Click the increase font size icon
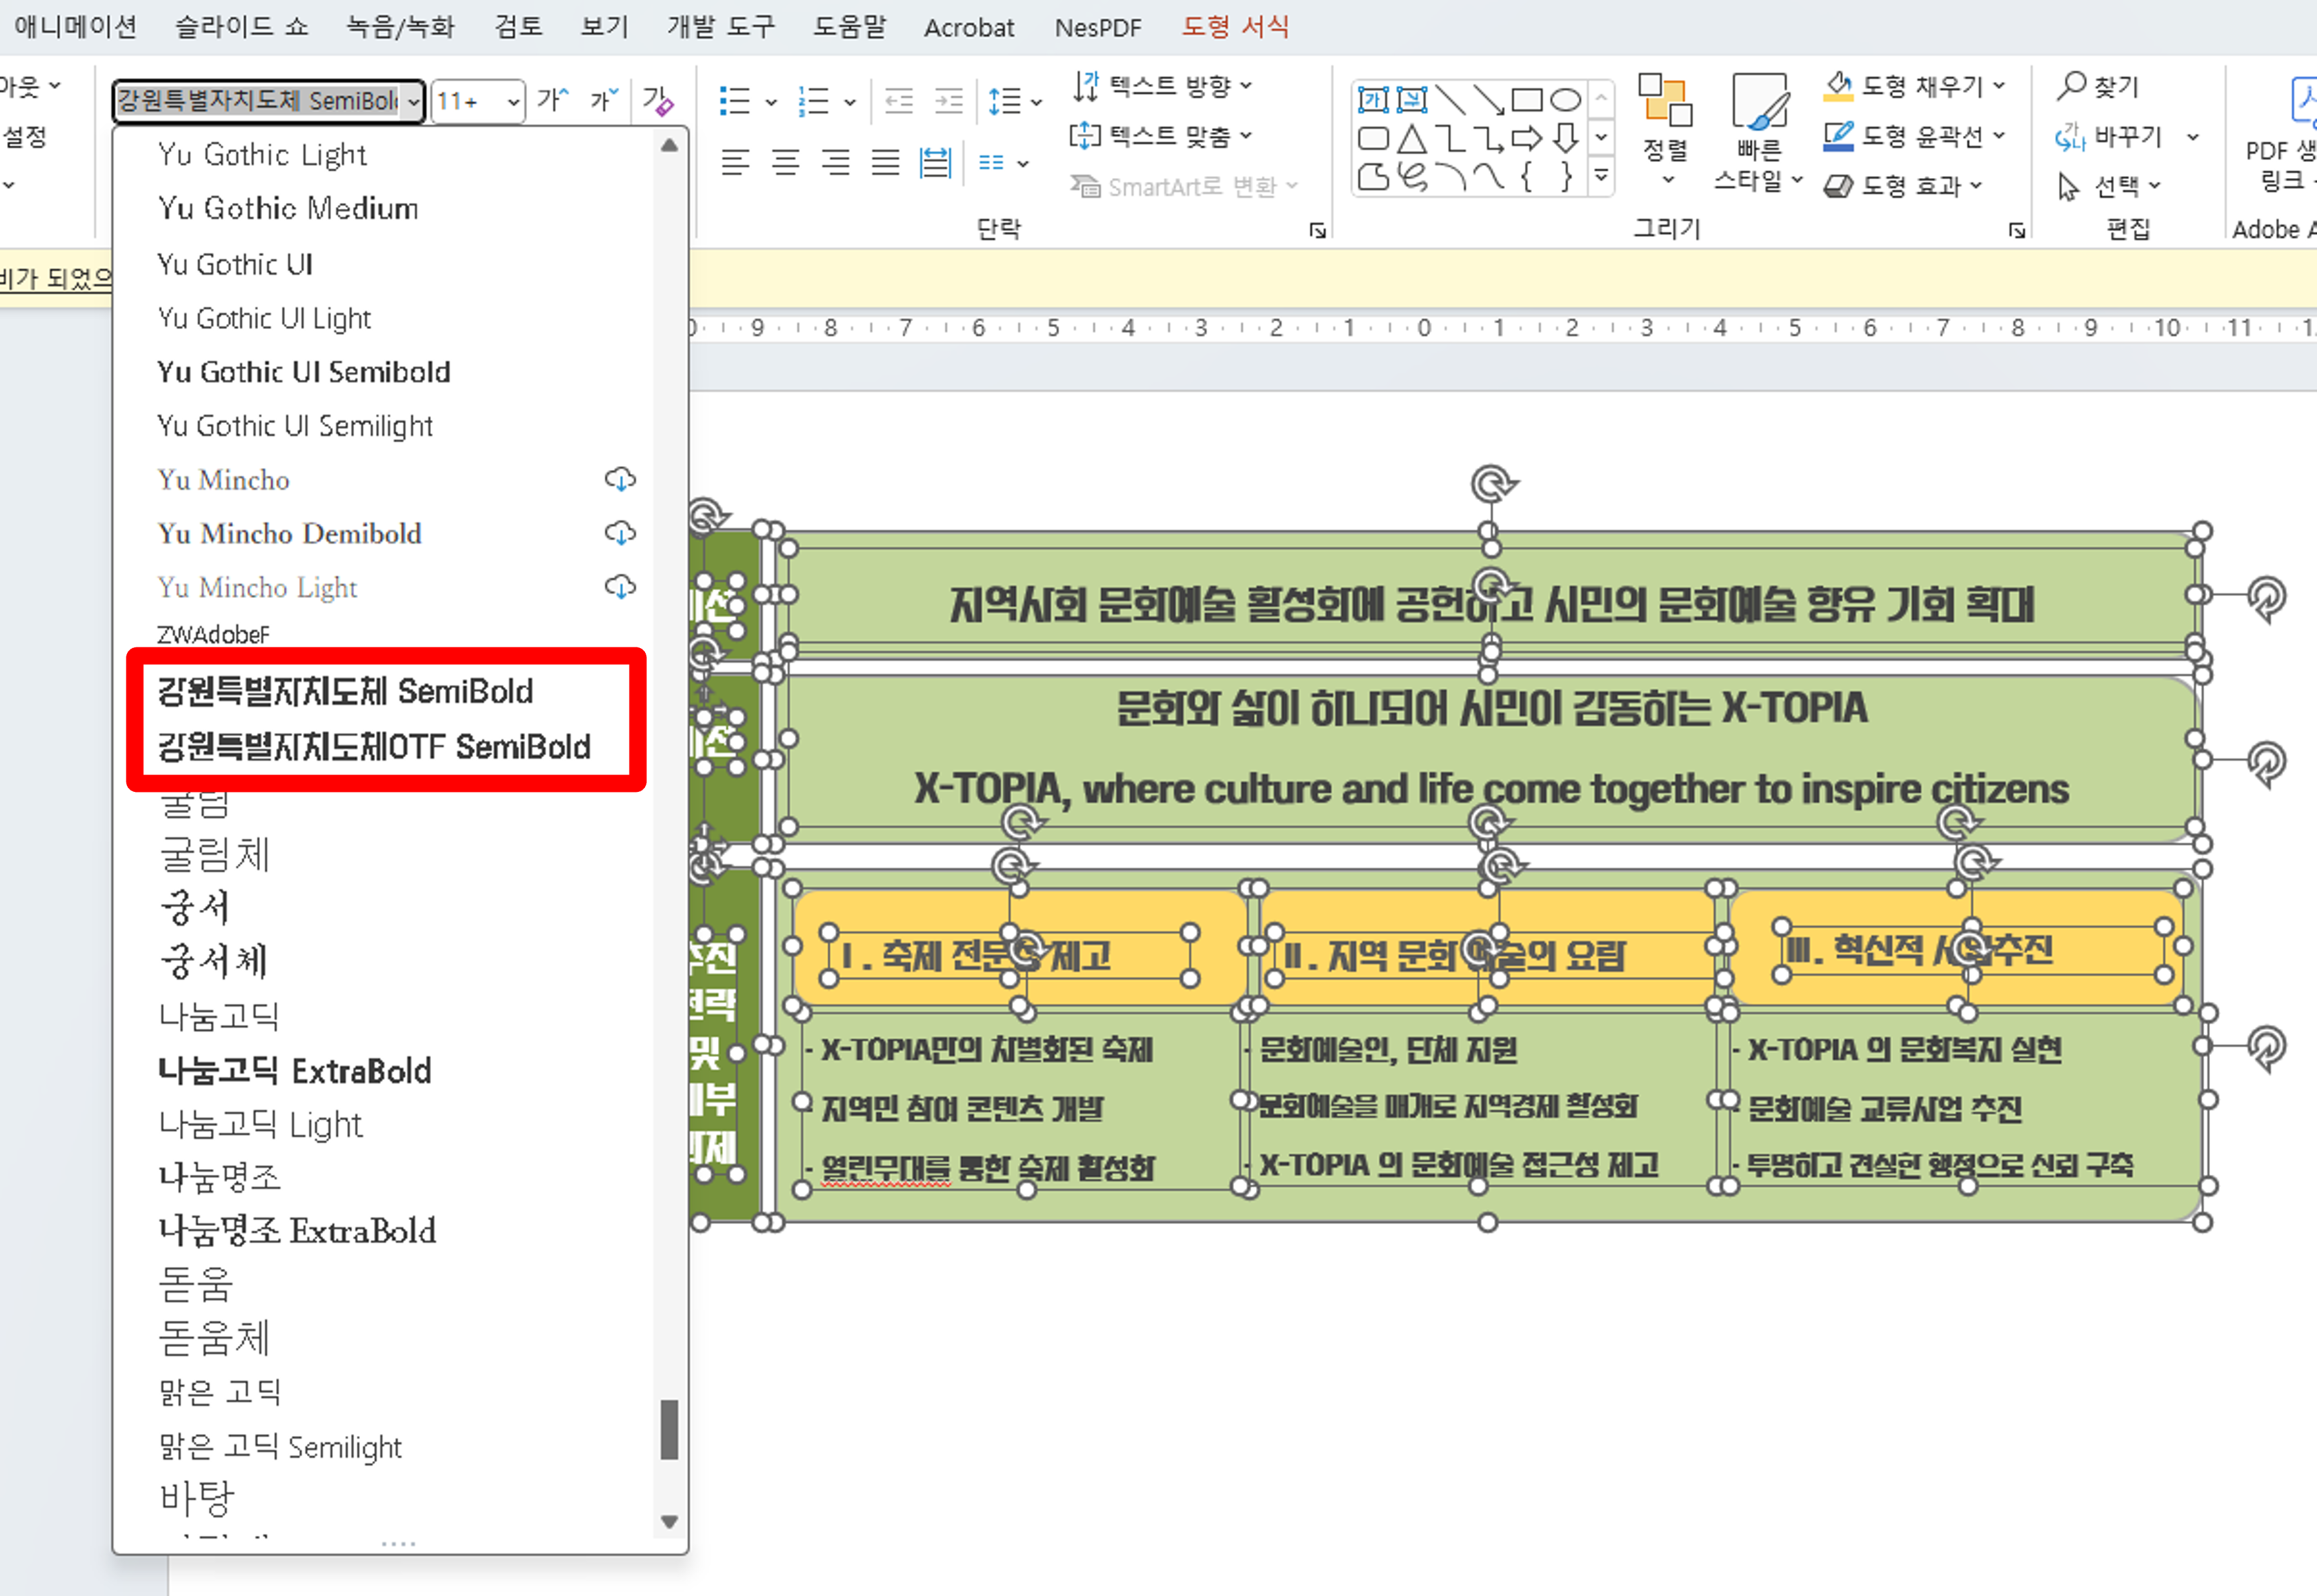 552,100
